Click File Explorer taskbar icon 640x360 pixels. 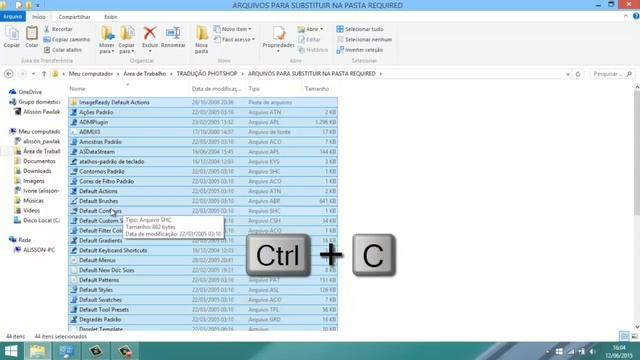38,351
